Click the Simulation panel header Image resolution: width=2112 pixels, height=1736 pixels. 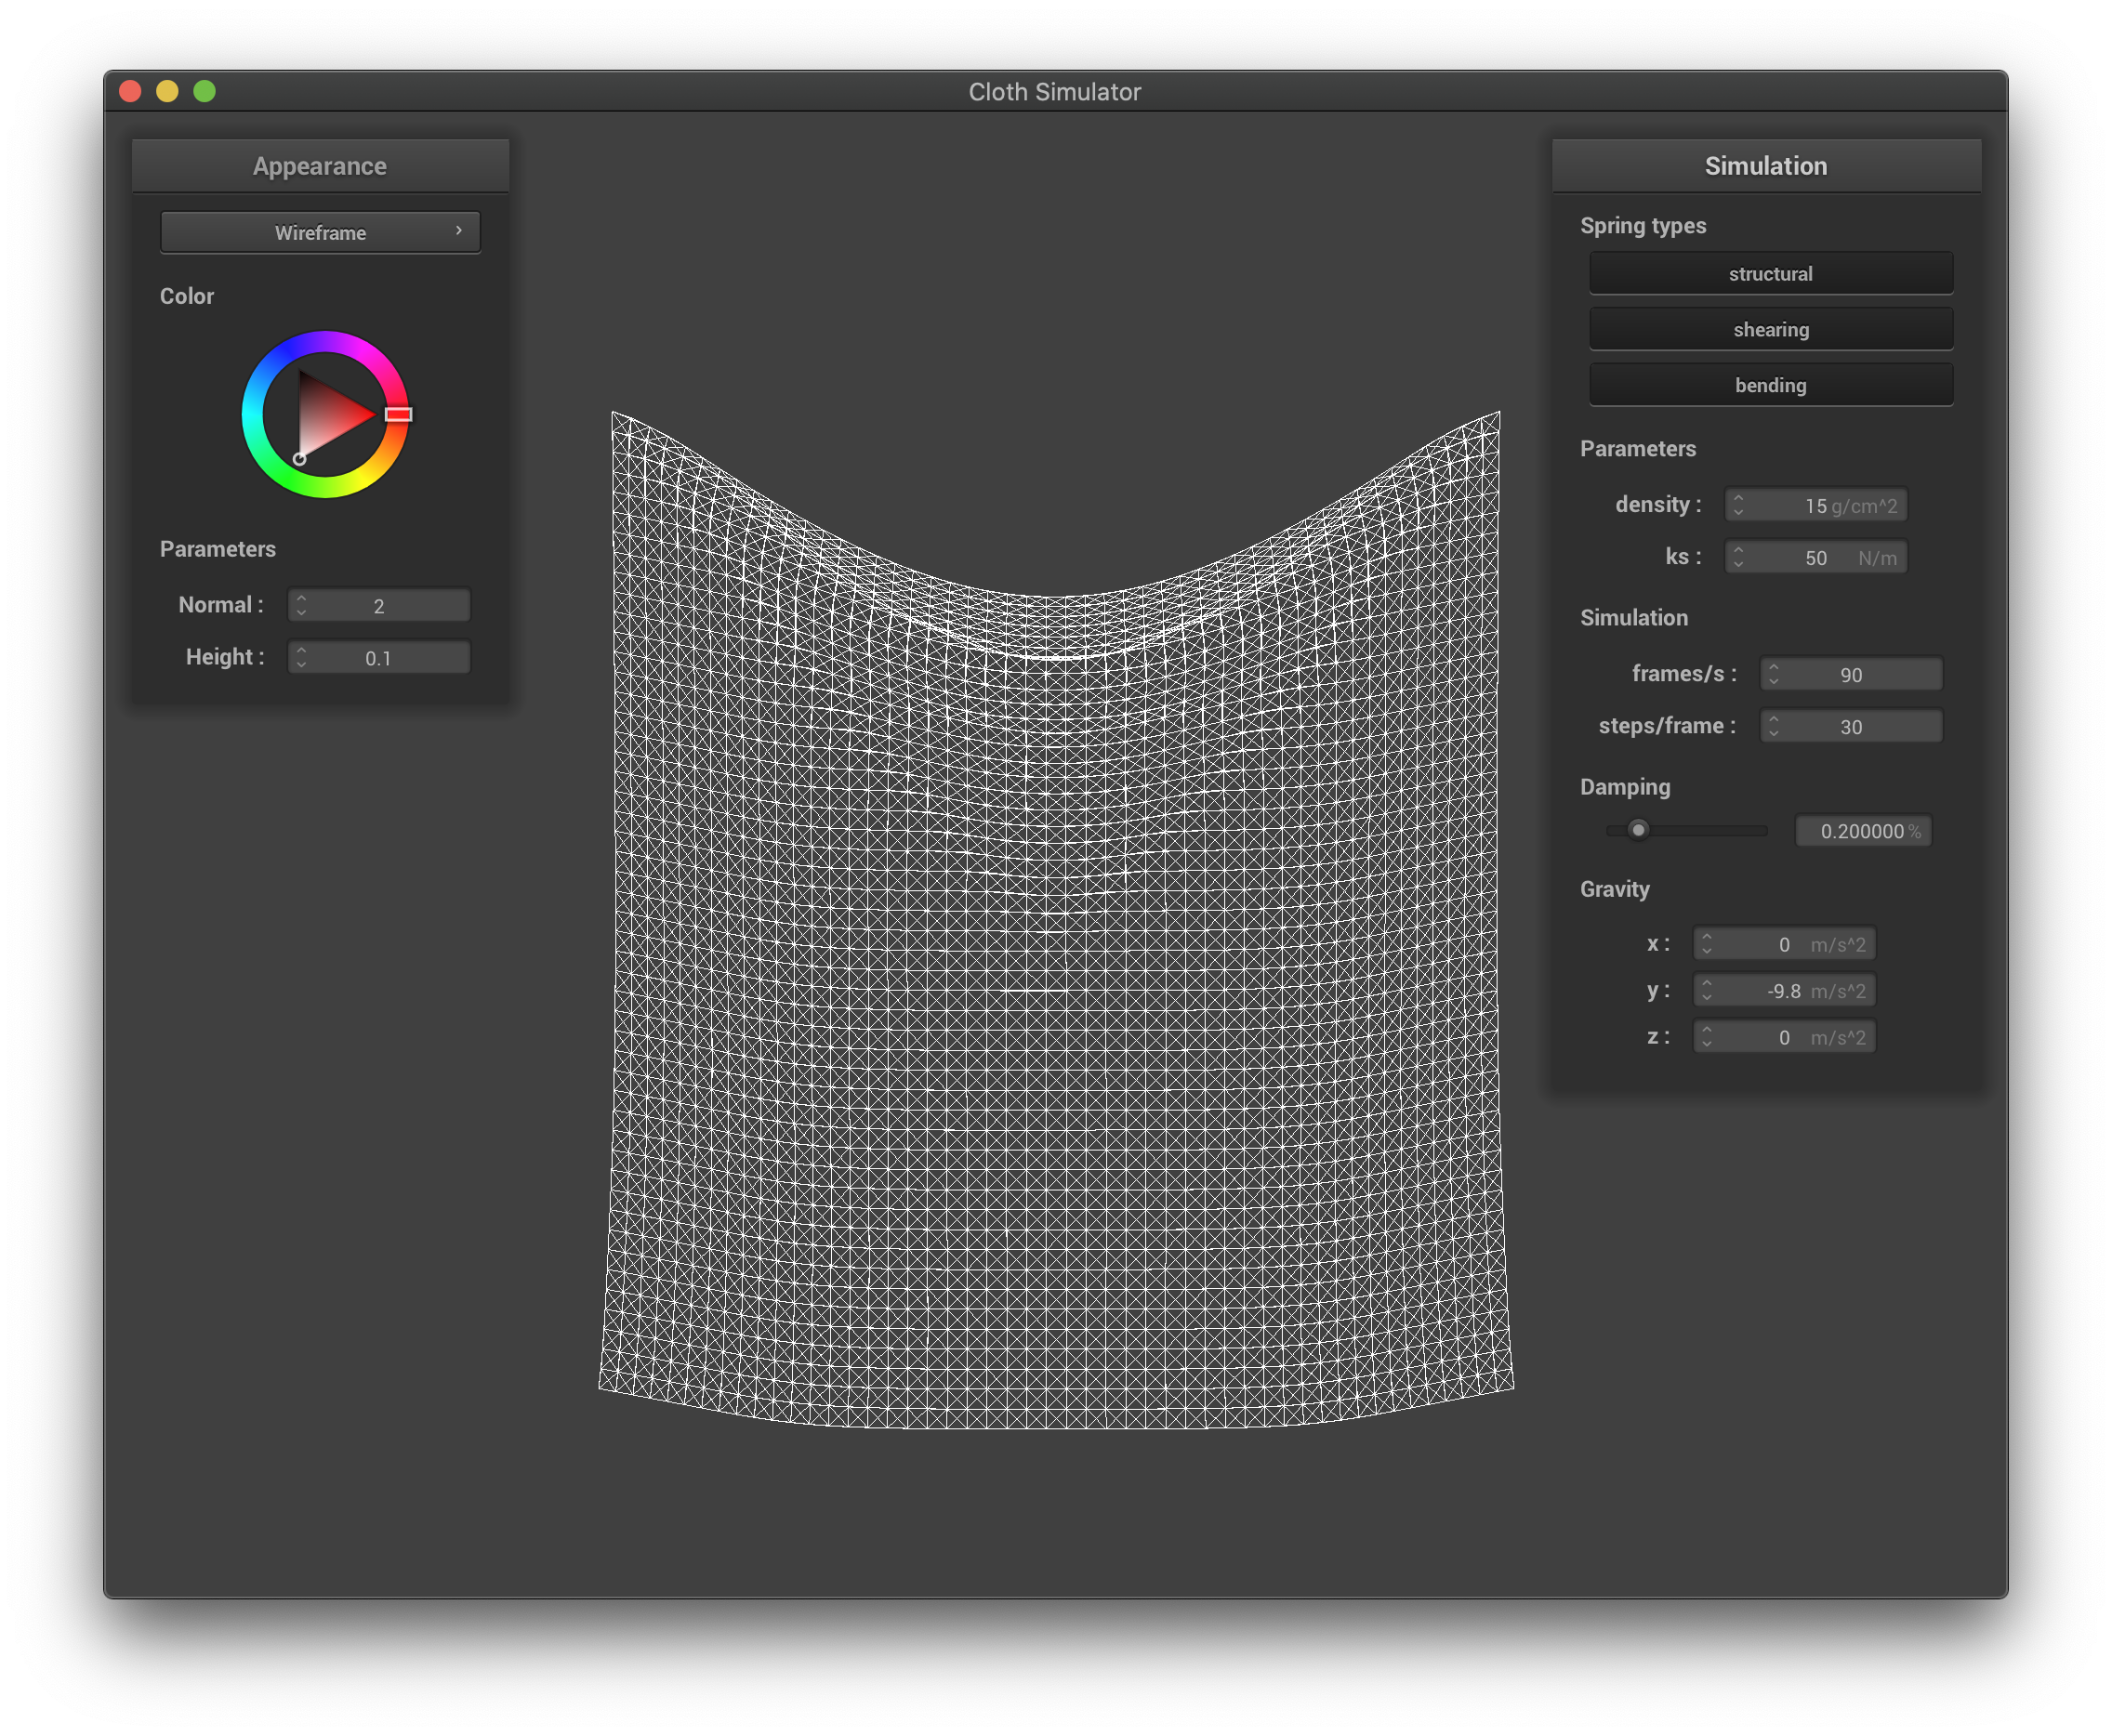[1765, 166]
